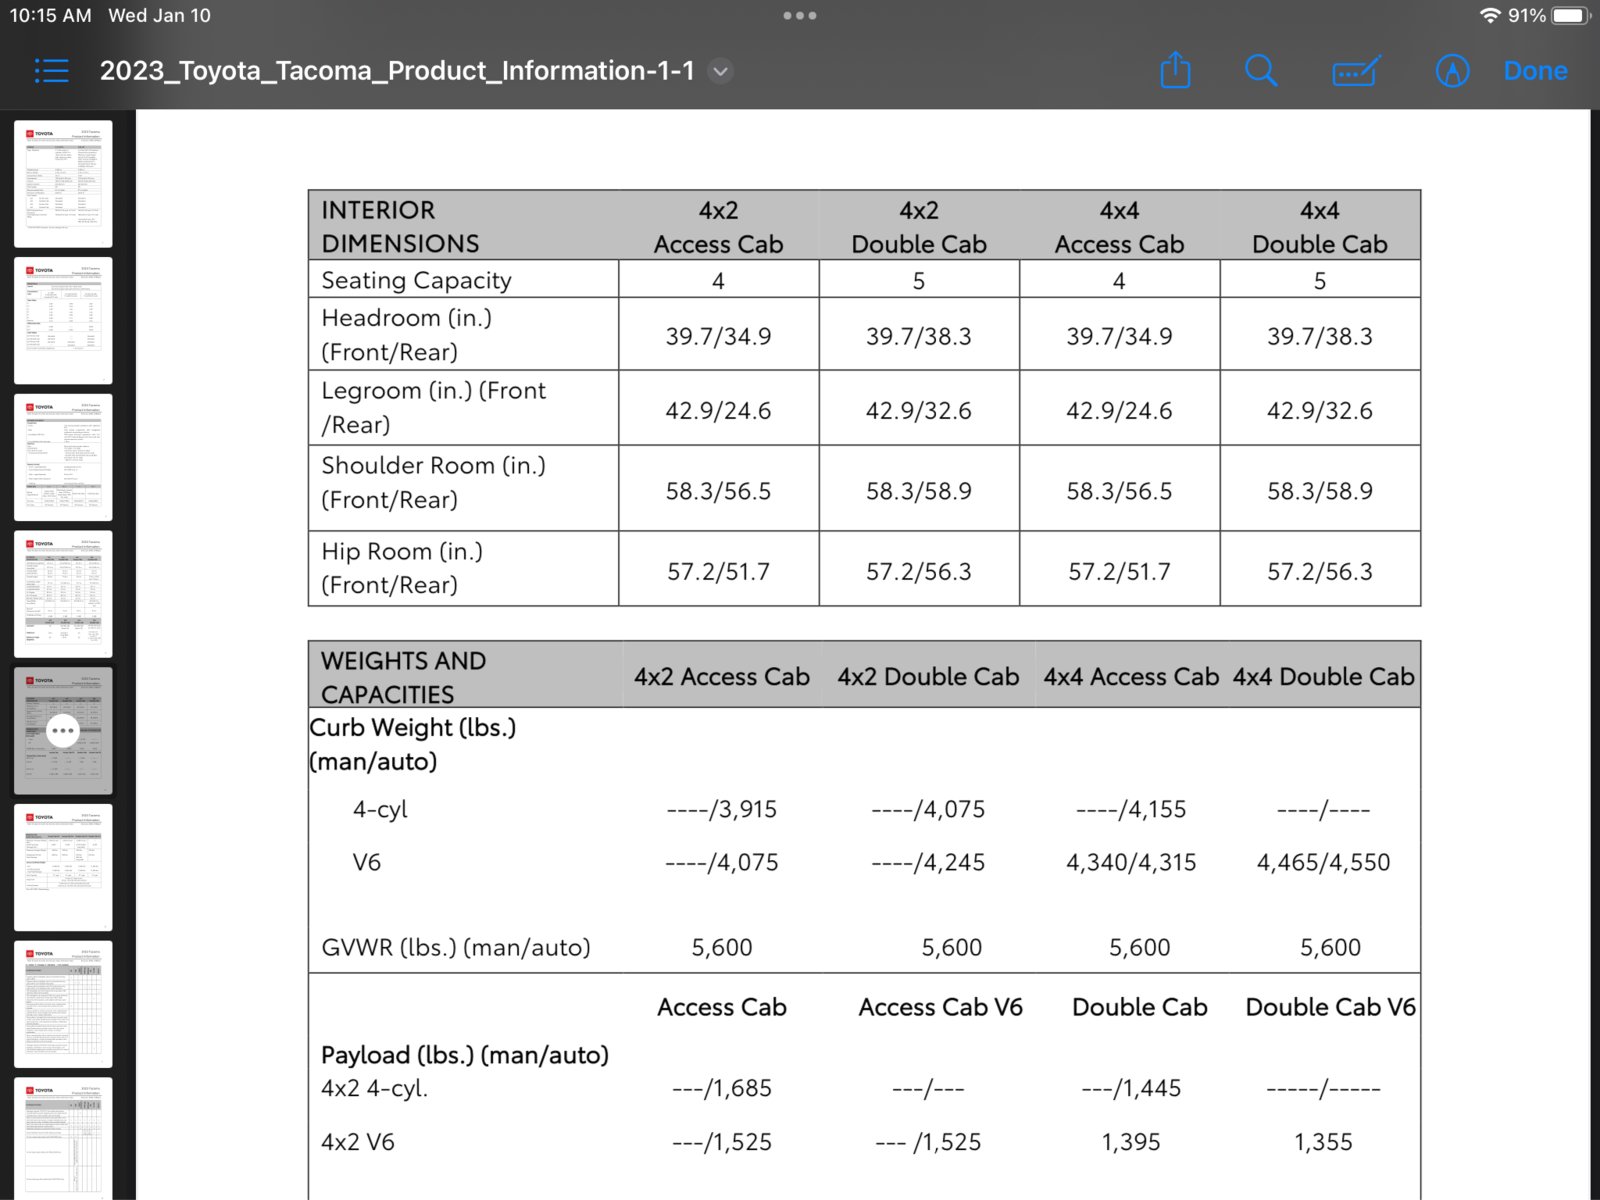
Task: Tap the 'WEIGHTS AND CAPACITIES' header
Action: [x=402, y=677]
